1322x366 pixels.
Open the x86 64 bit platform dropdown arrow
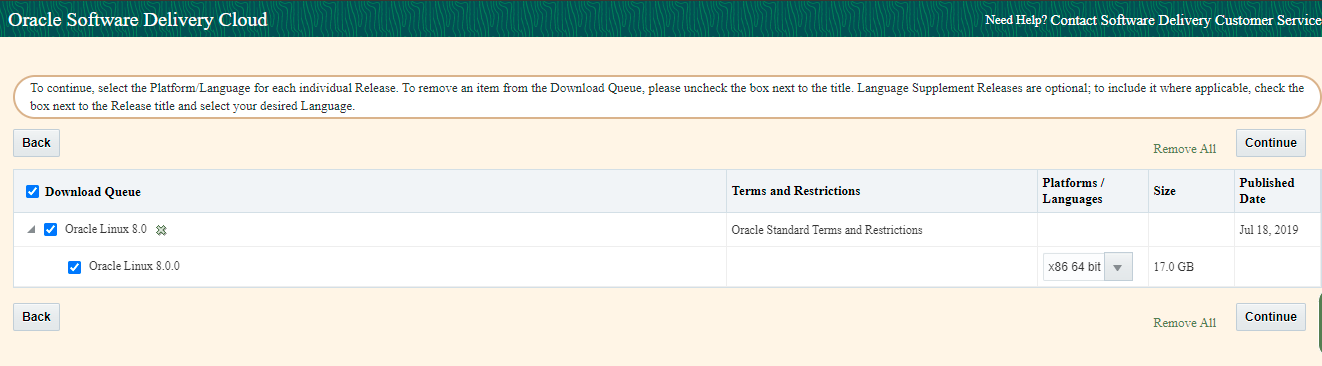click(x=1118, y=267)
